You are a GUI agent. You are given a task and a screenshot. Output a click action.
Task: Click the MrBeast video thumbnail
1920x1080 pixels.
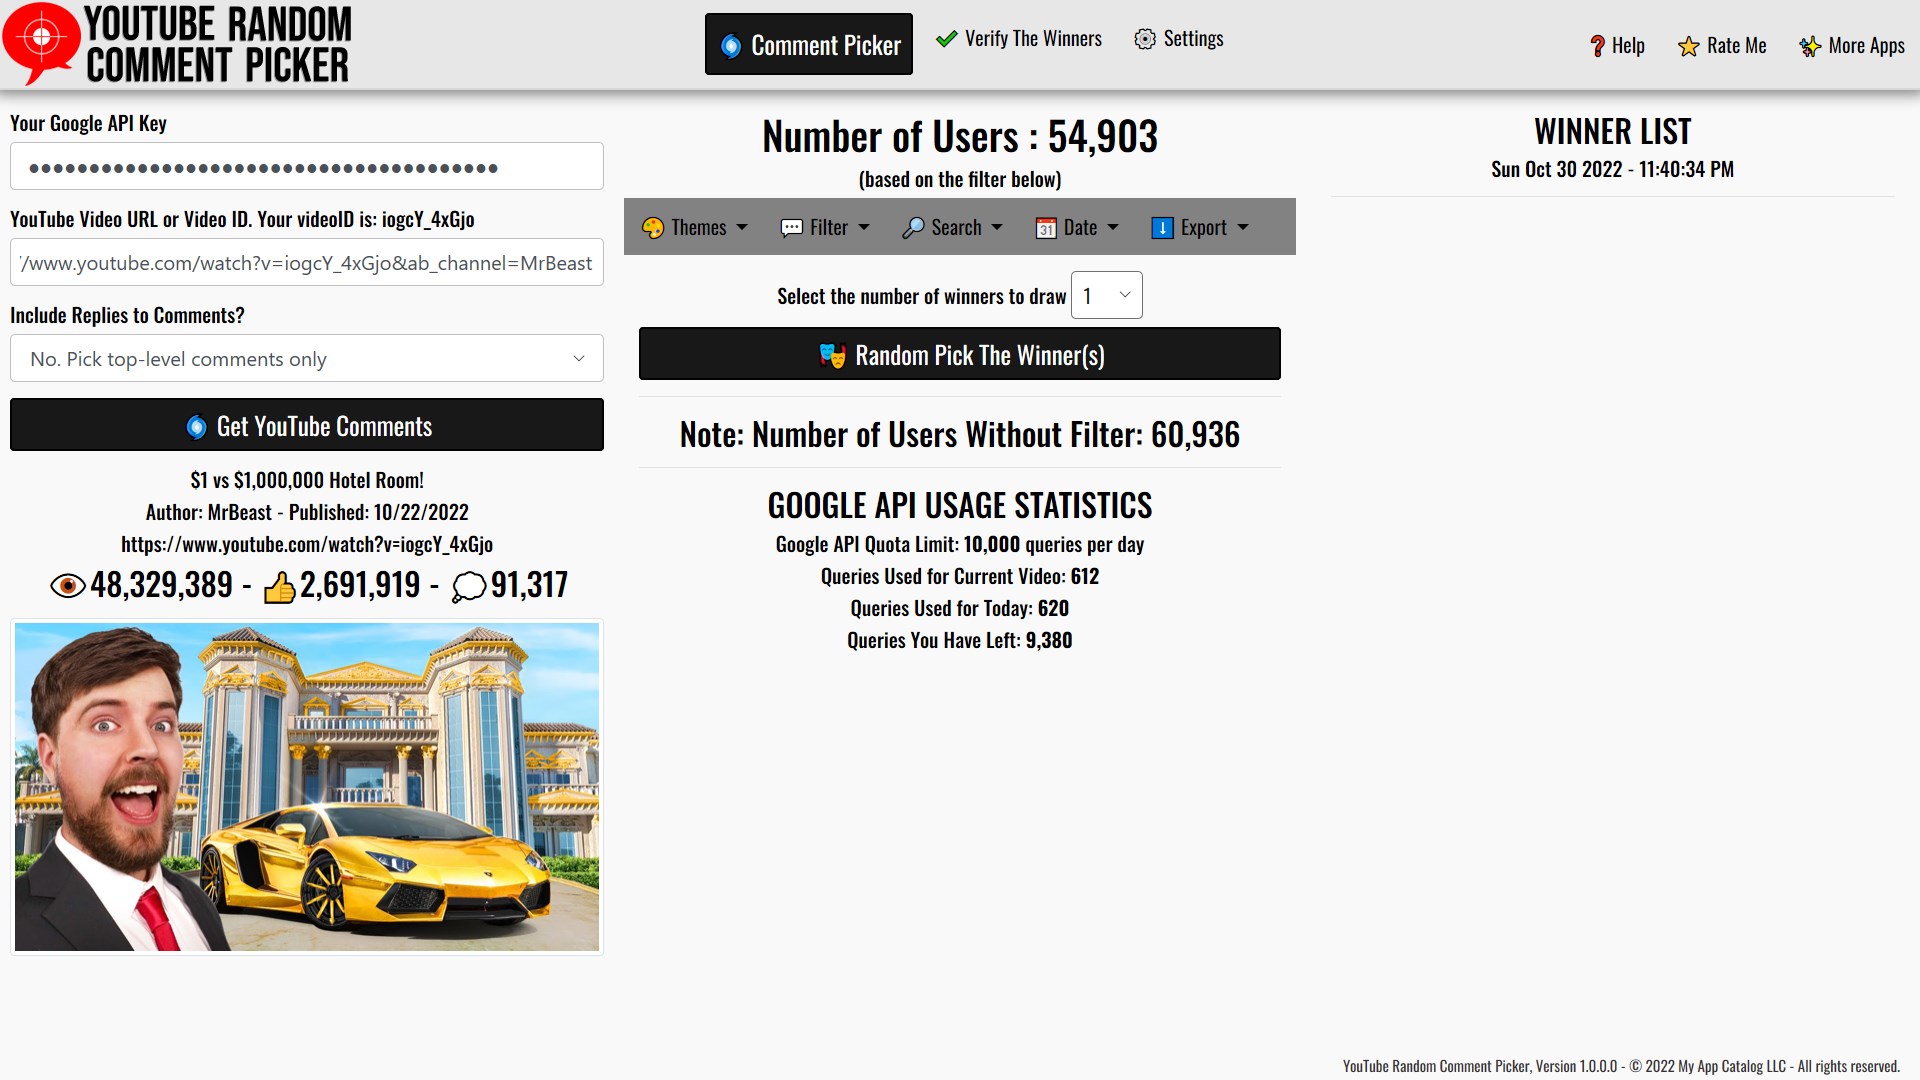tap(307, 787)
